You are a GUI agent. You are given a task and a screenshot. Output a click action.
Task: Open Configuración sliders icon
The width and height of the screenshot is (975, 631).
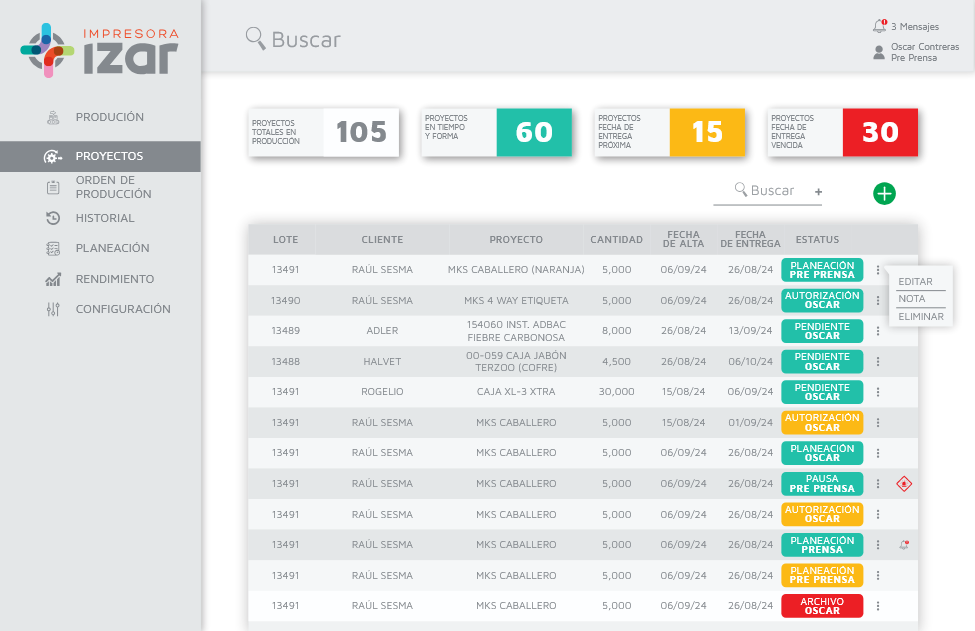click(x=53, y=310)
